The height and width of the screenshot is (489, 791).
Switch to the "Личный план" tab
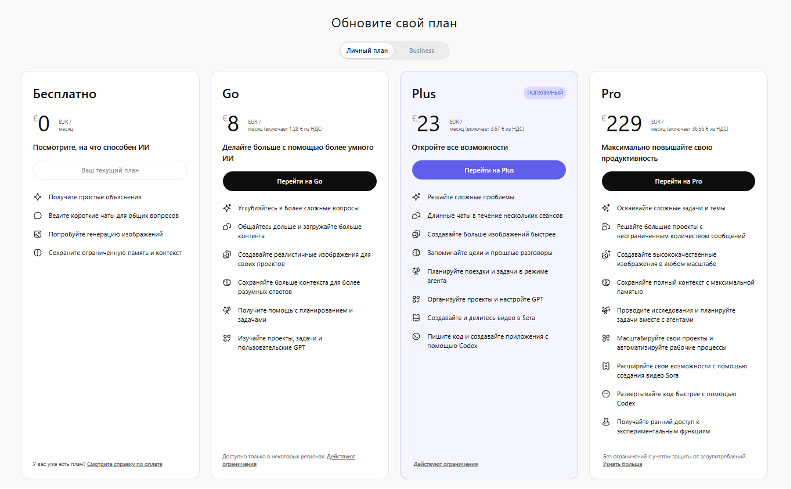point(366,50)
